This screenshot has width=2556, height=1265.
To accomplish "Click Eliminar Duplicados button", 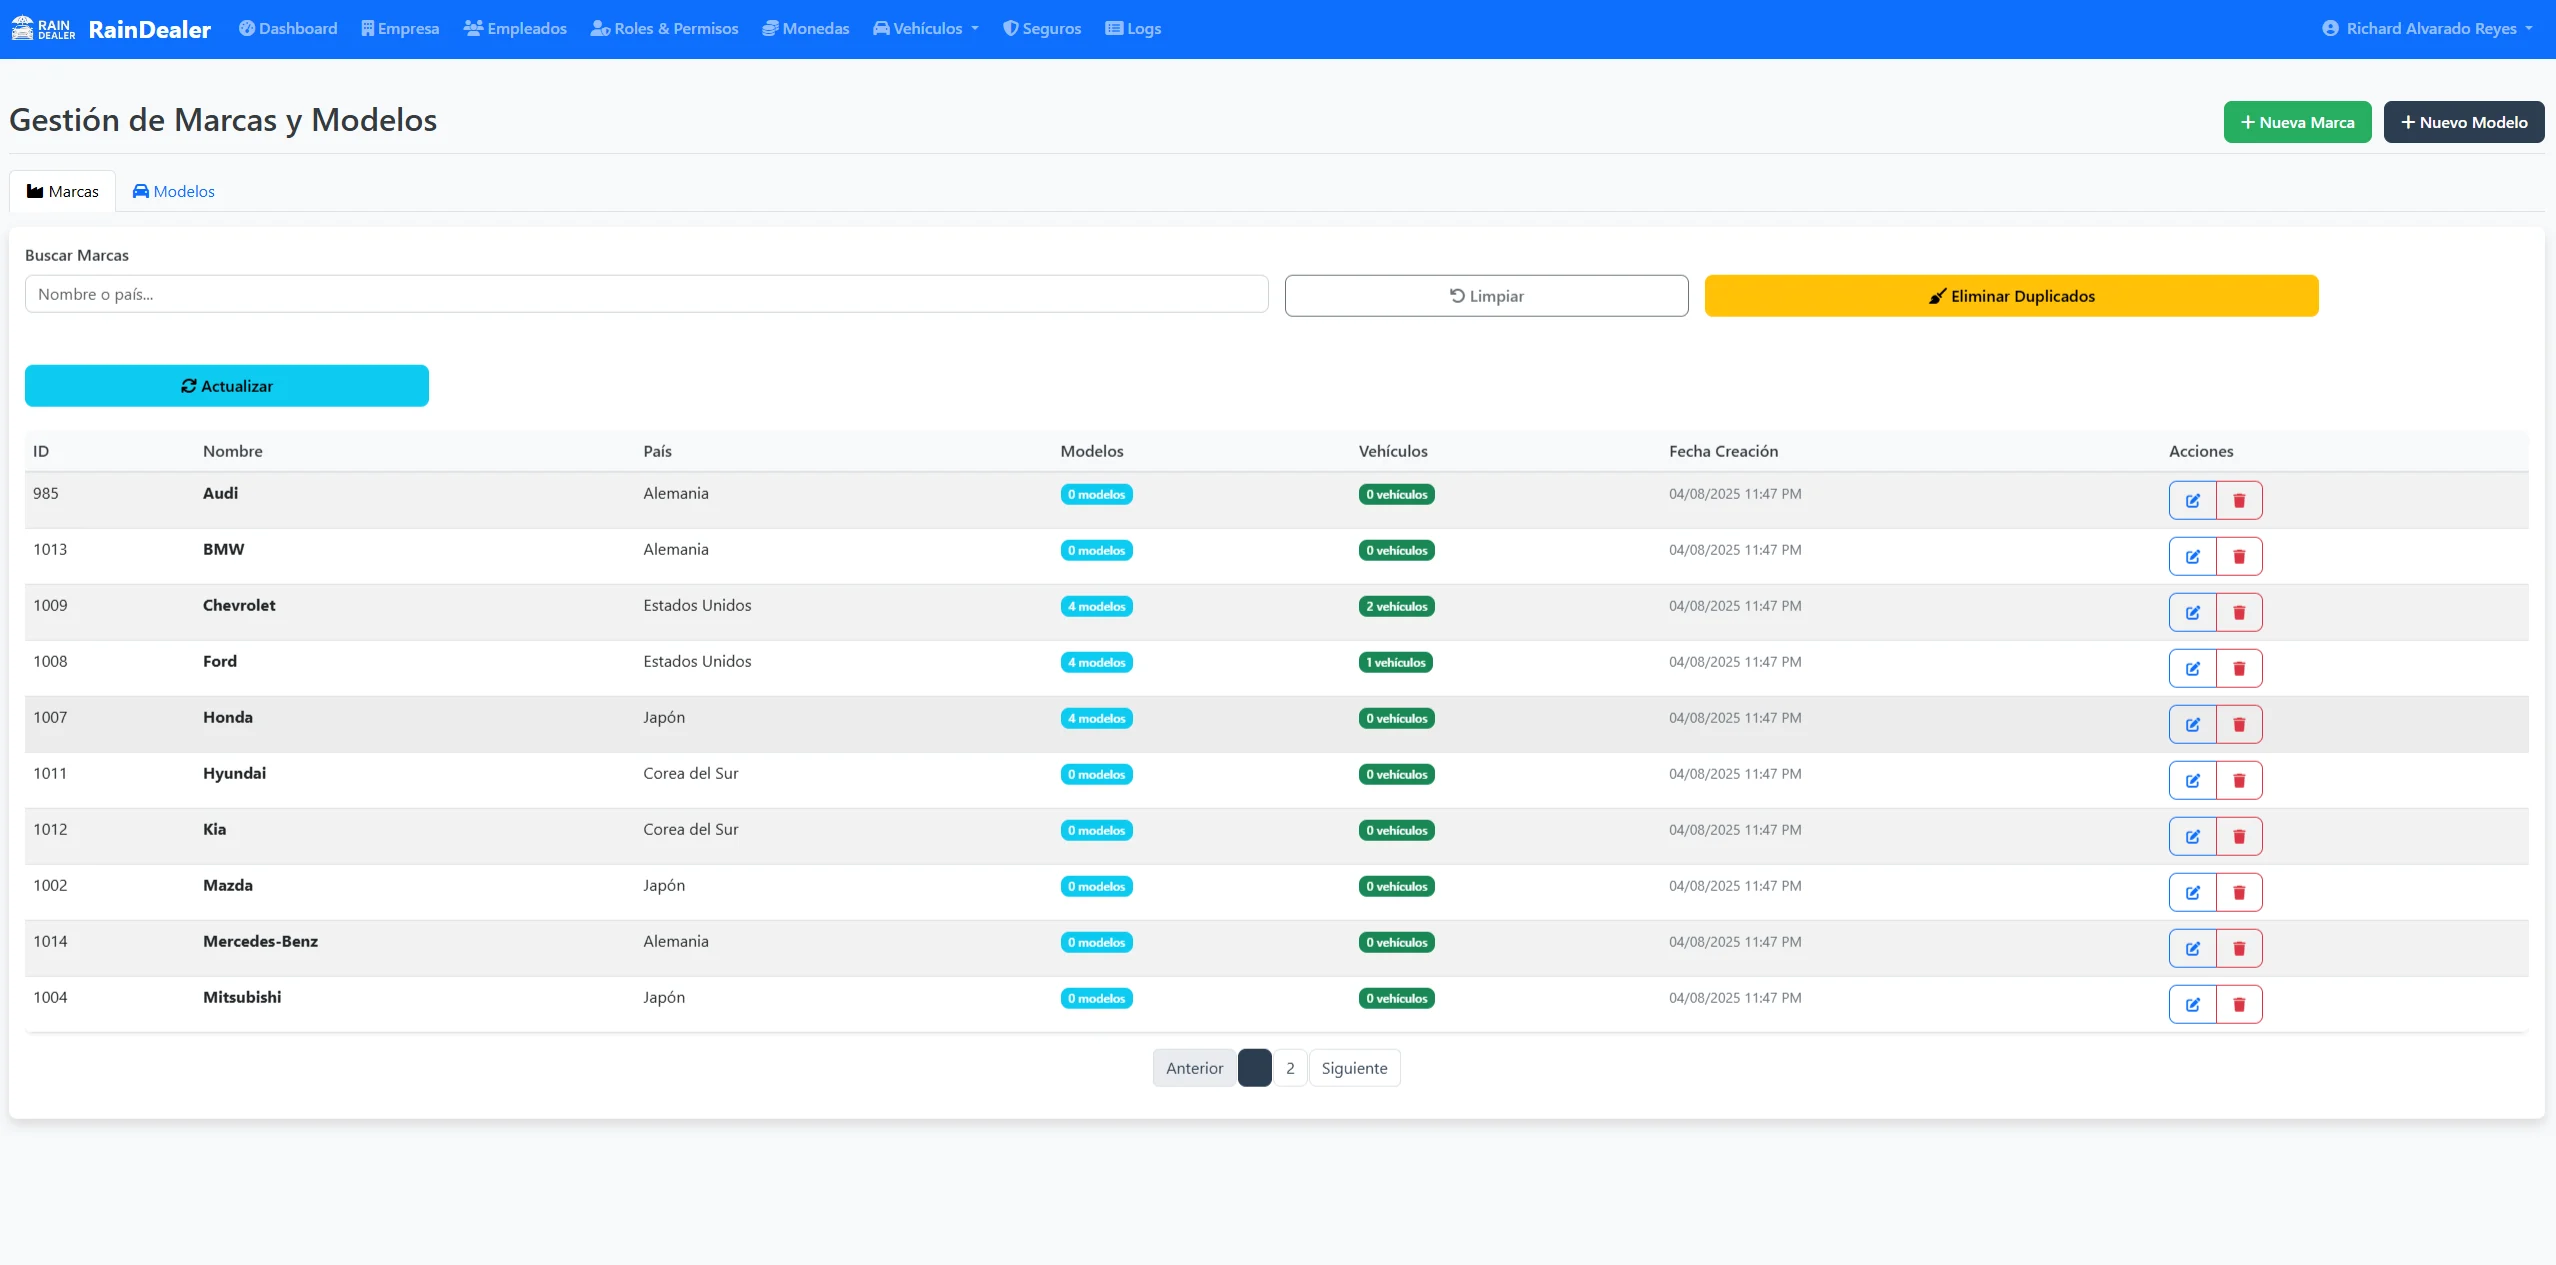I will click(x=2011, y=296).
